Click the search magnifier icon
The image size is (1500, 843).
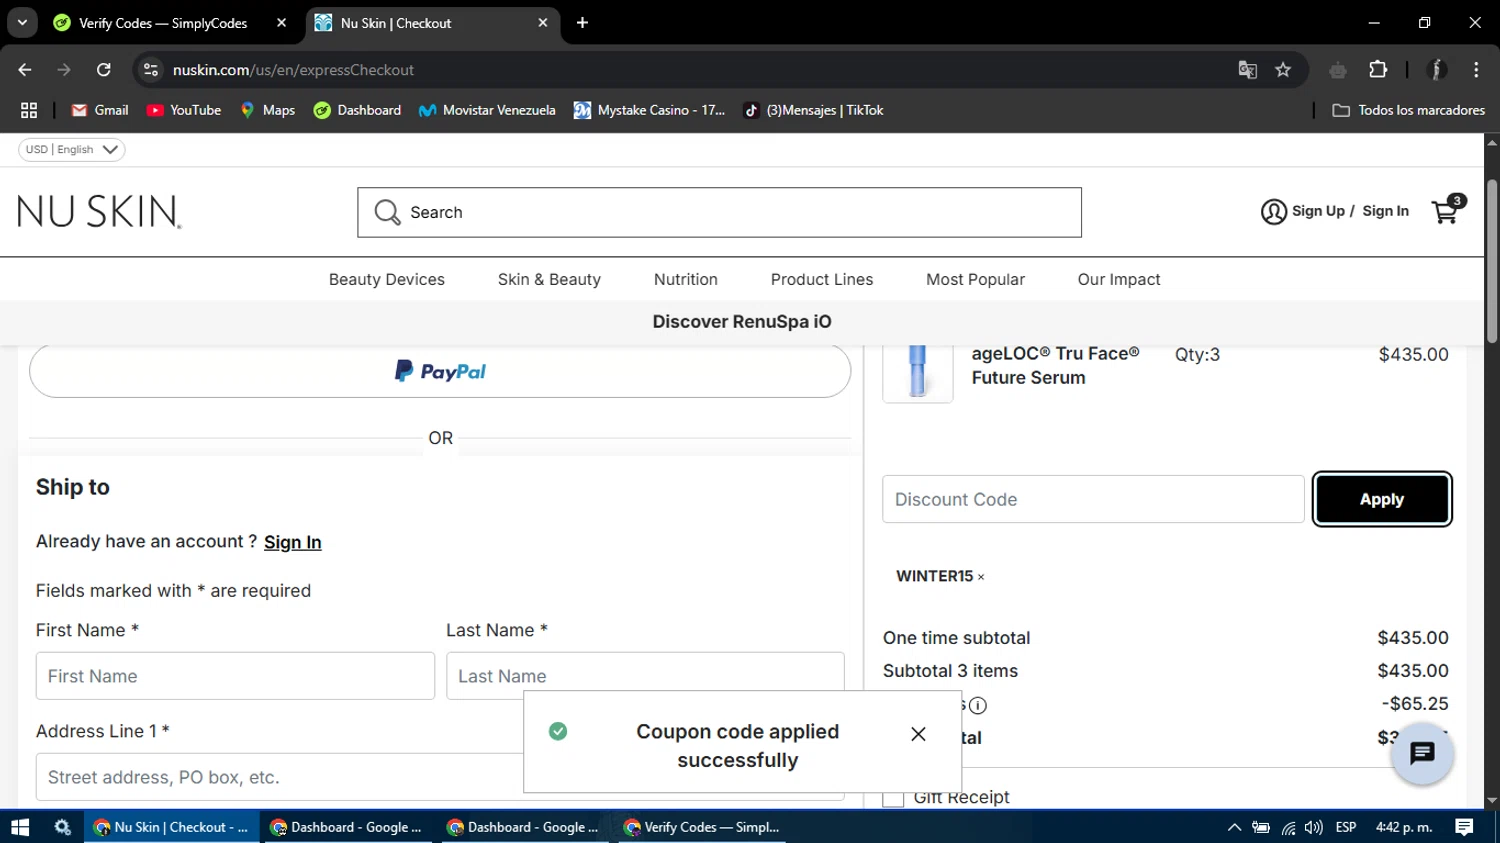[387, 212]
